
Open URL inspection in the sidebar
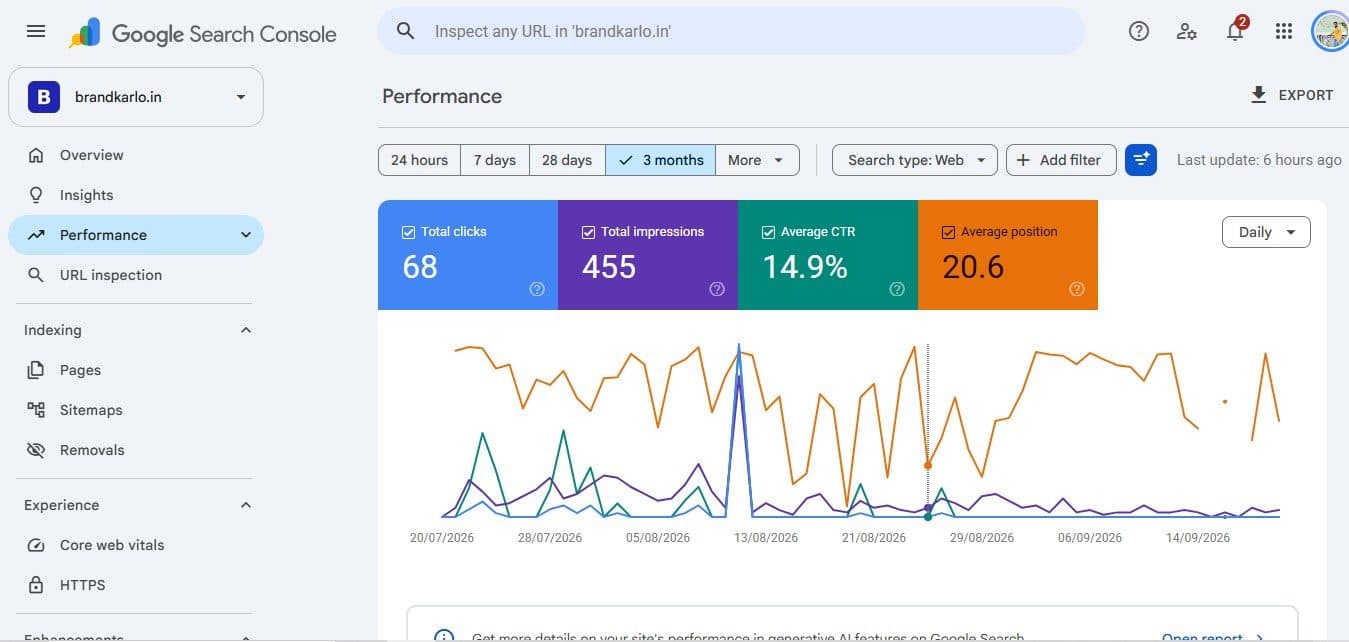(x=136, y=275)
